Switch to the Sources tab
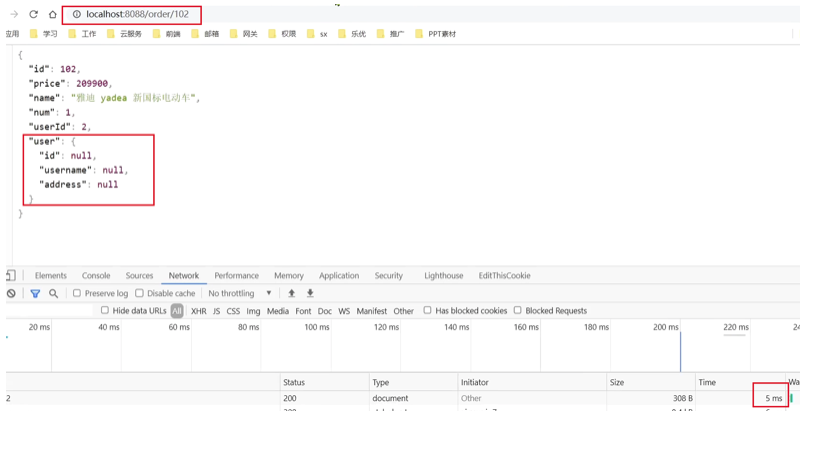Viewport: 834px width, 450px height. point(139,276)
